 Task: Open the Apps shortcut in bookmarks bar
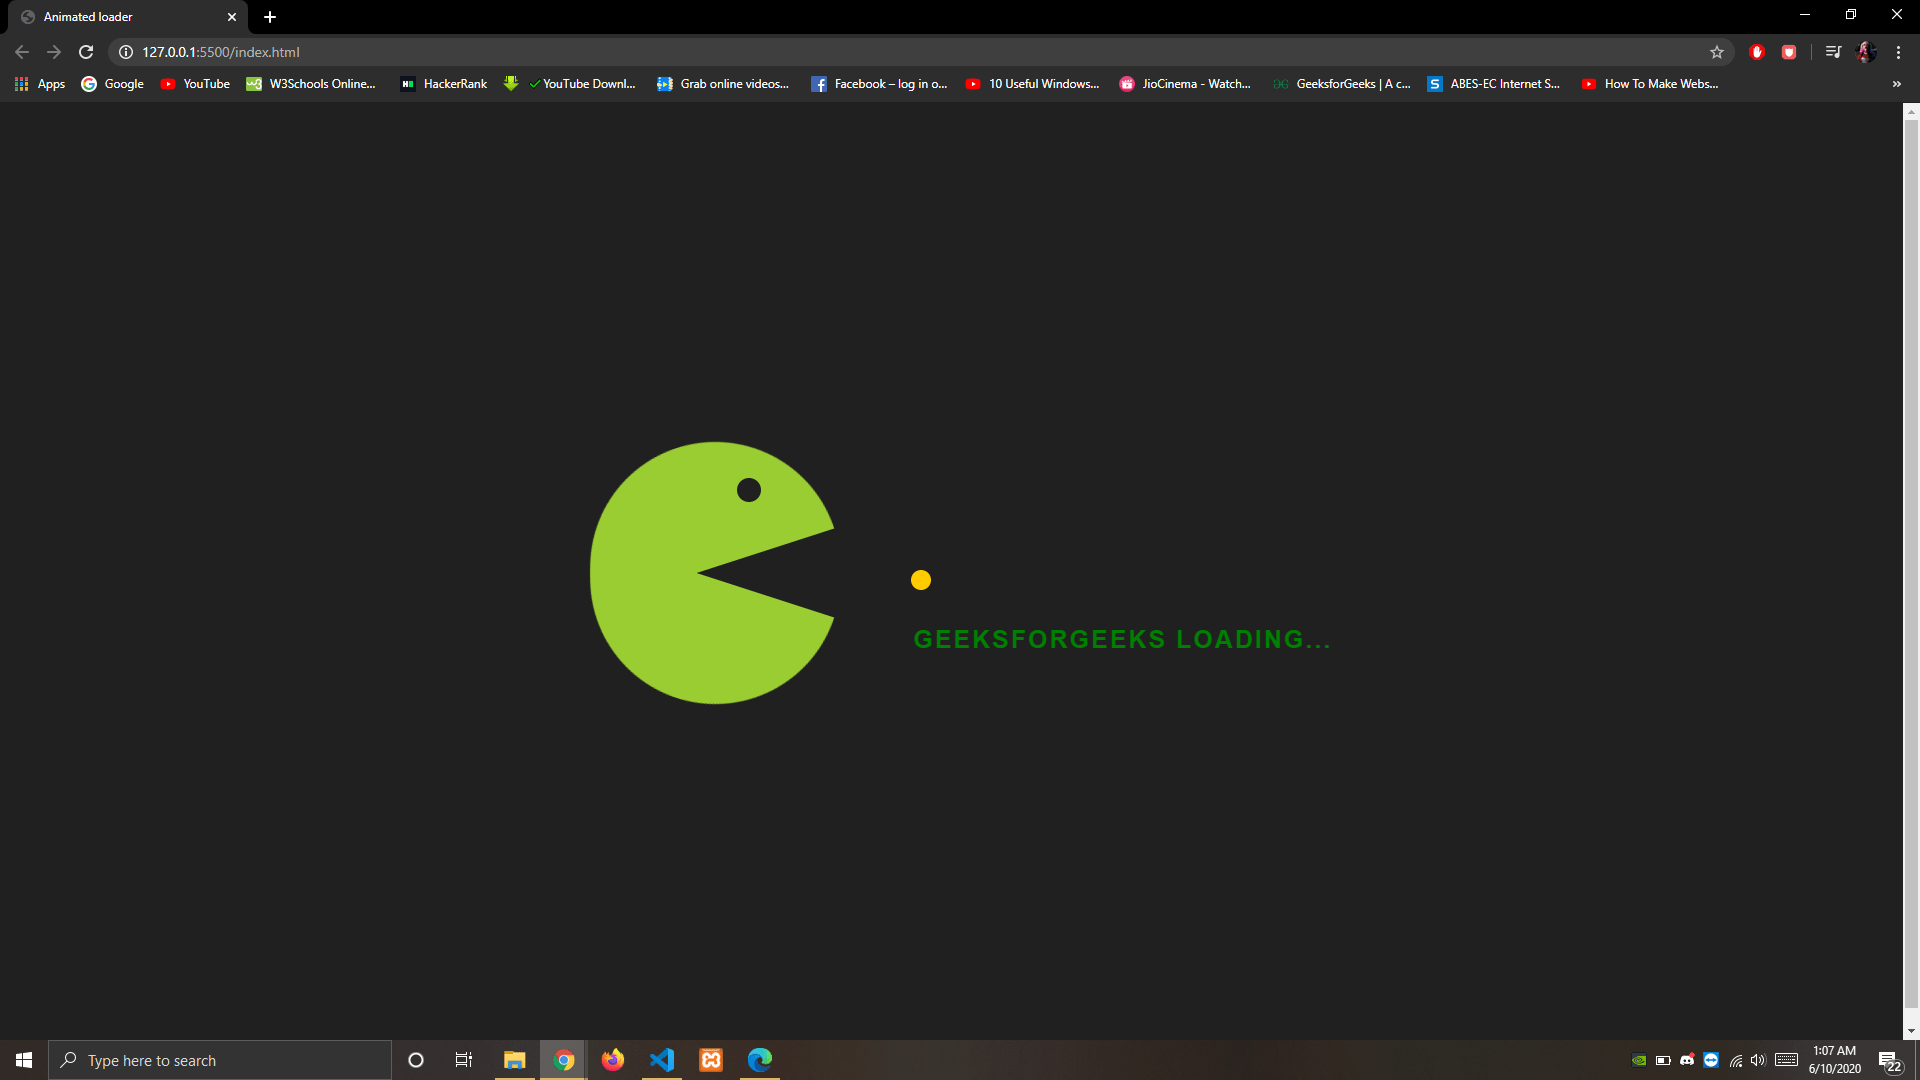40,84
